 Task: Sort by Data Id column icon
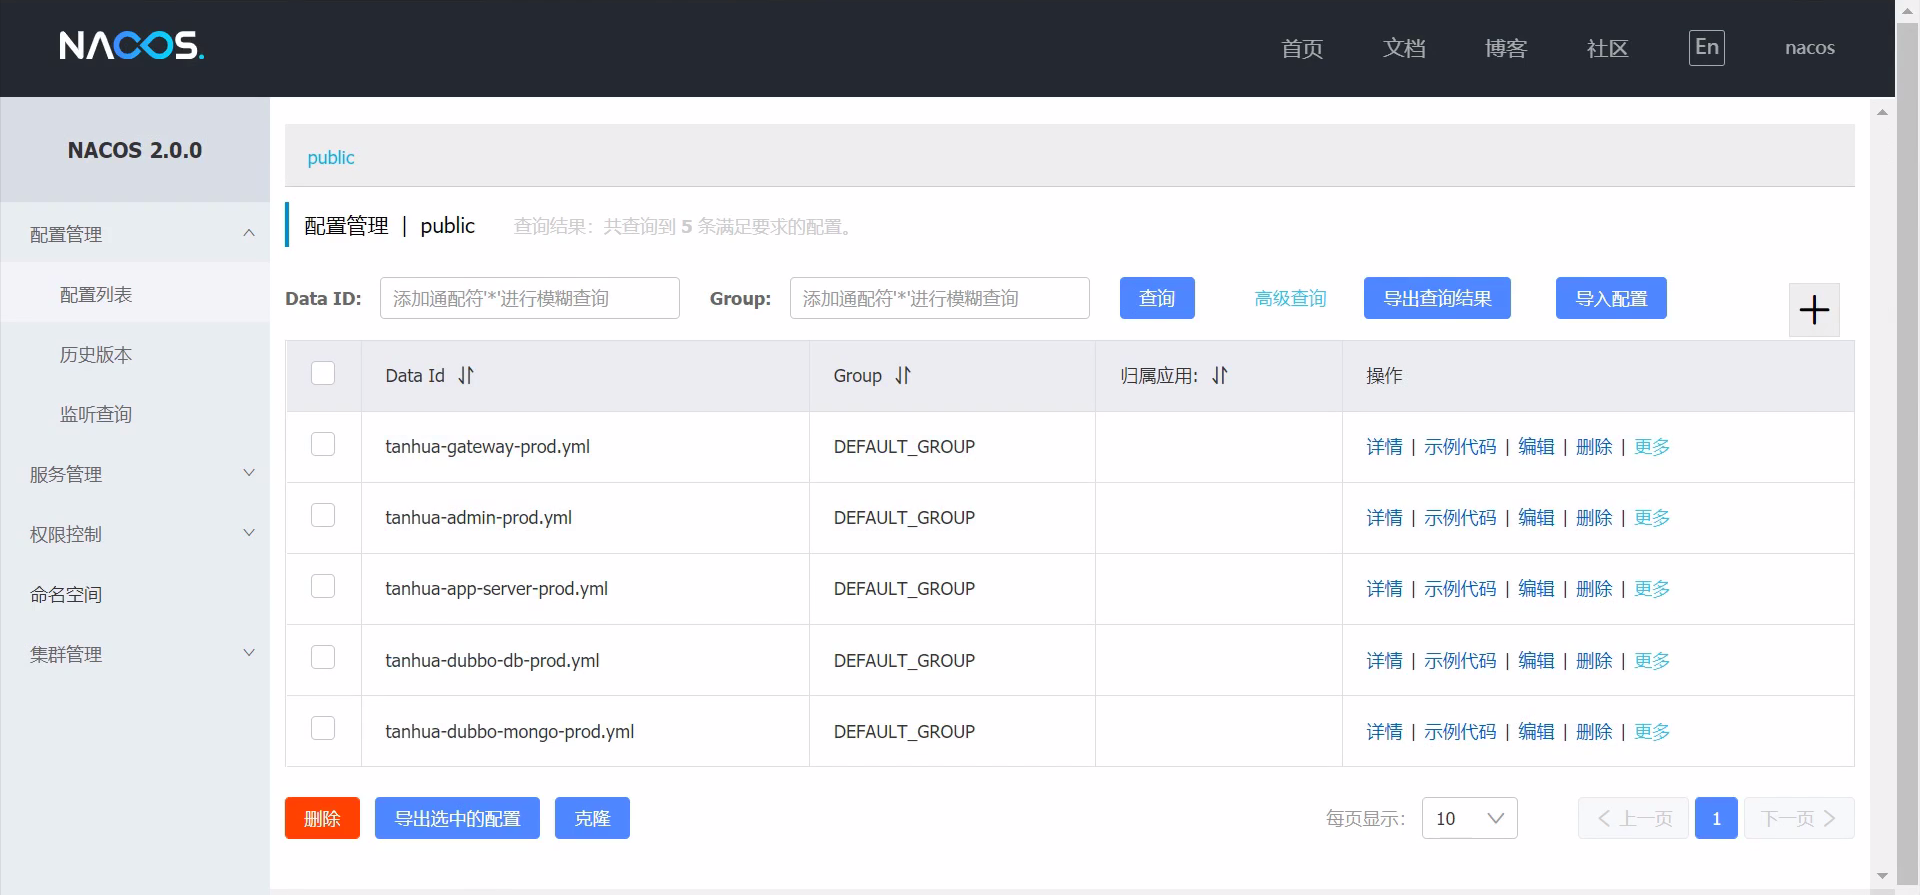click(x=466, y=375)
